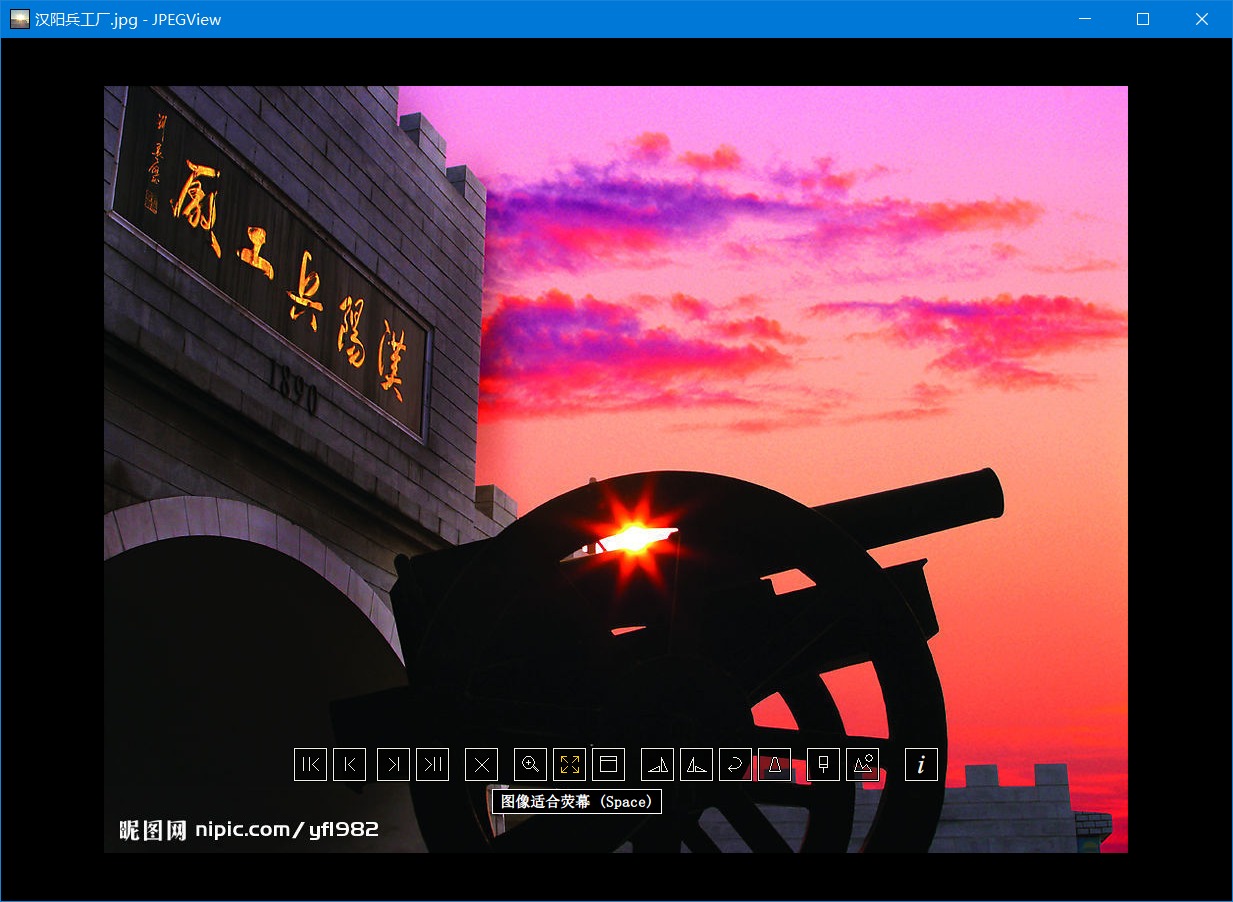1233x902 pixels.
Task: Toggle the keep parameters pin
Action: coord(823,765)
